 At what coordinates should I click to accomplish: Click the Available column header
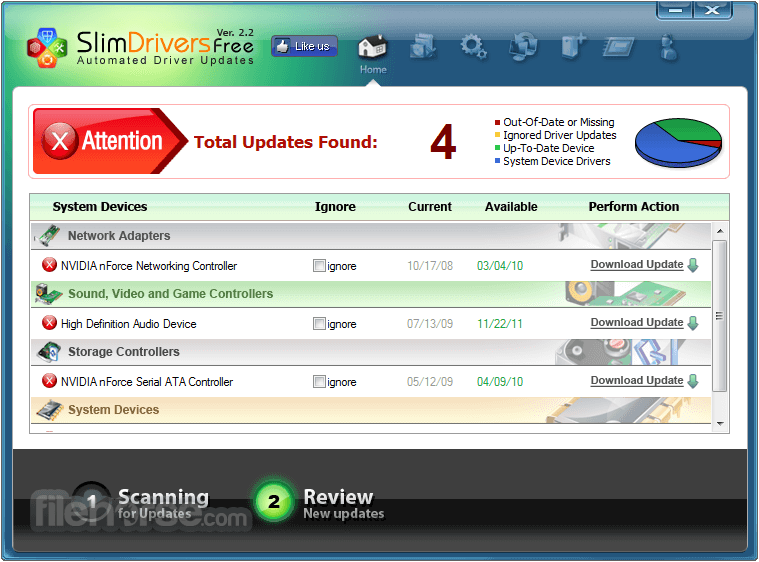click(511, 207)
